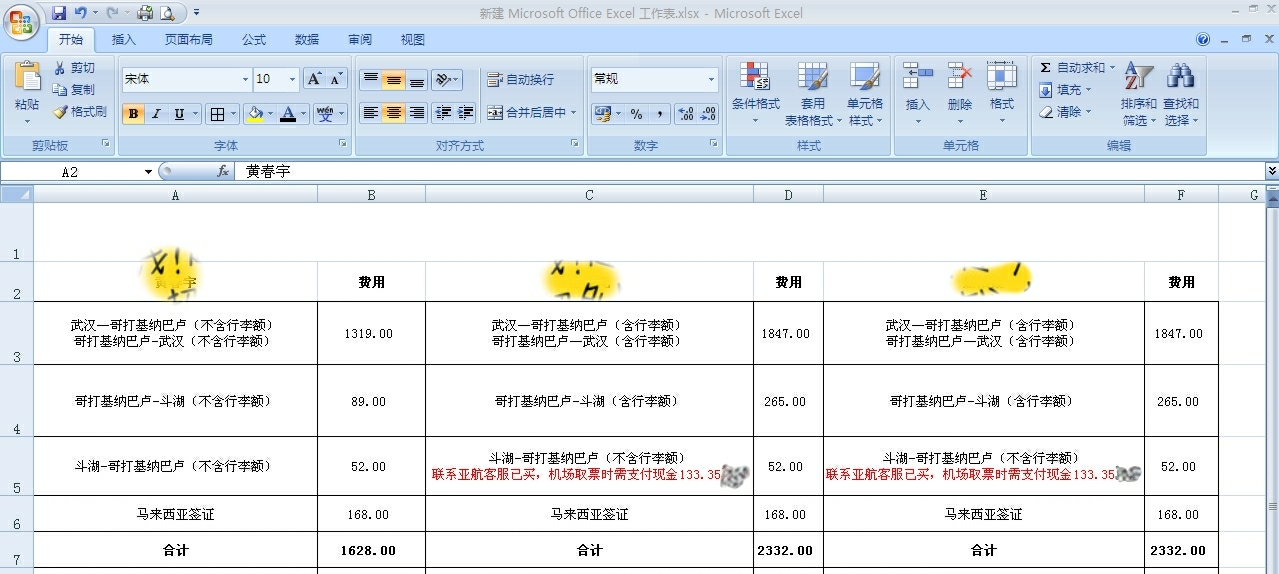Switch to the 数据 (Data) tab
Screen dimensions: 1279x574
[x=307, y=40]
